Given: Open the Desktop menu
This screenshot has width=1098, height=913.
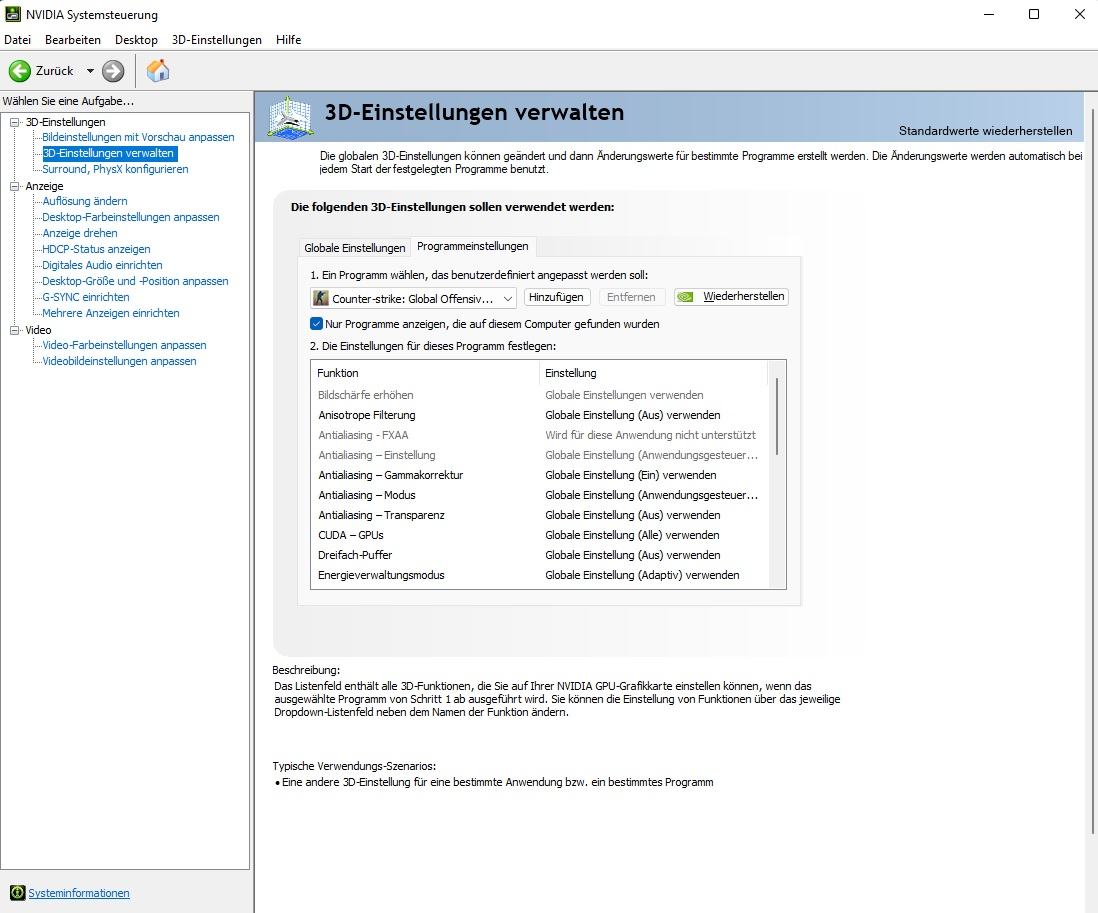Looking at the screenshot, I should point(136,40).
